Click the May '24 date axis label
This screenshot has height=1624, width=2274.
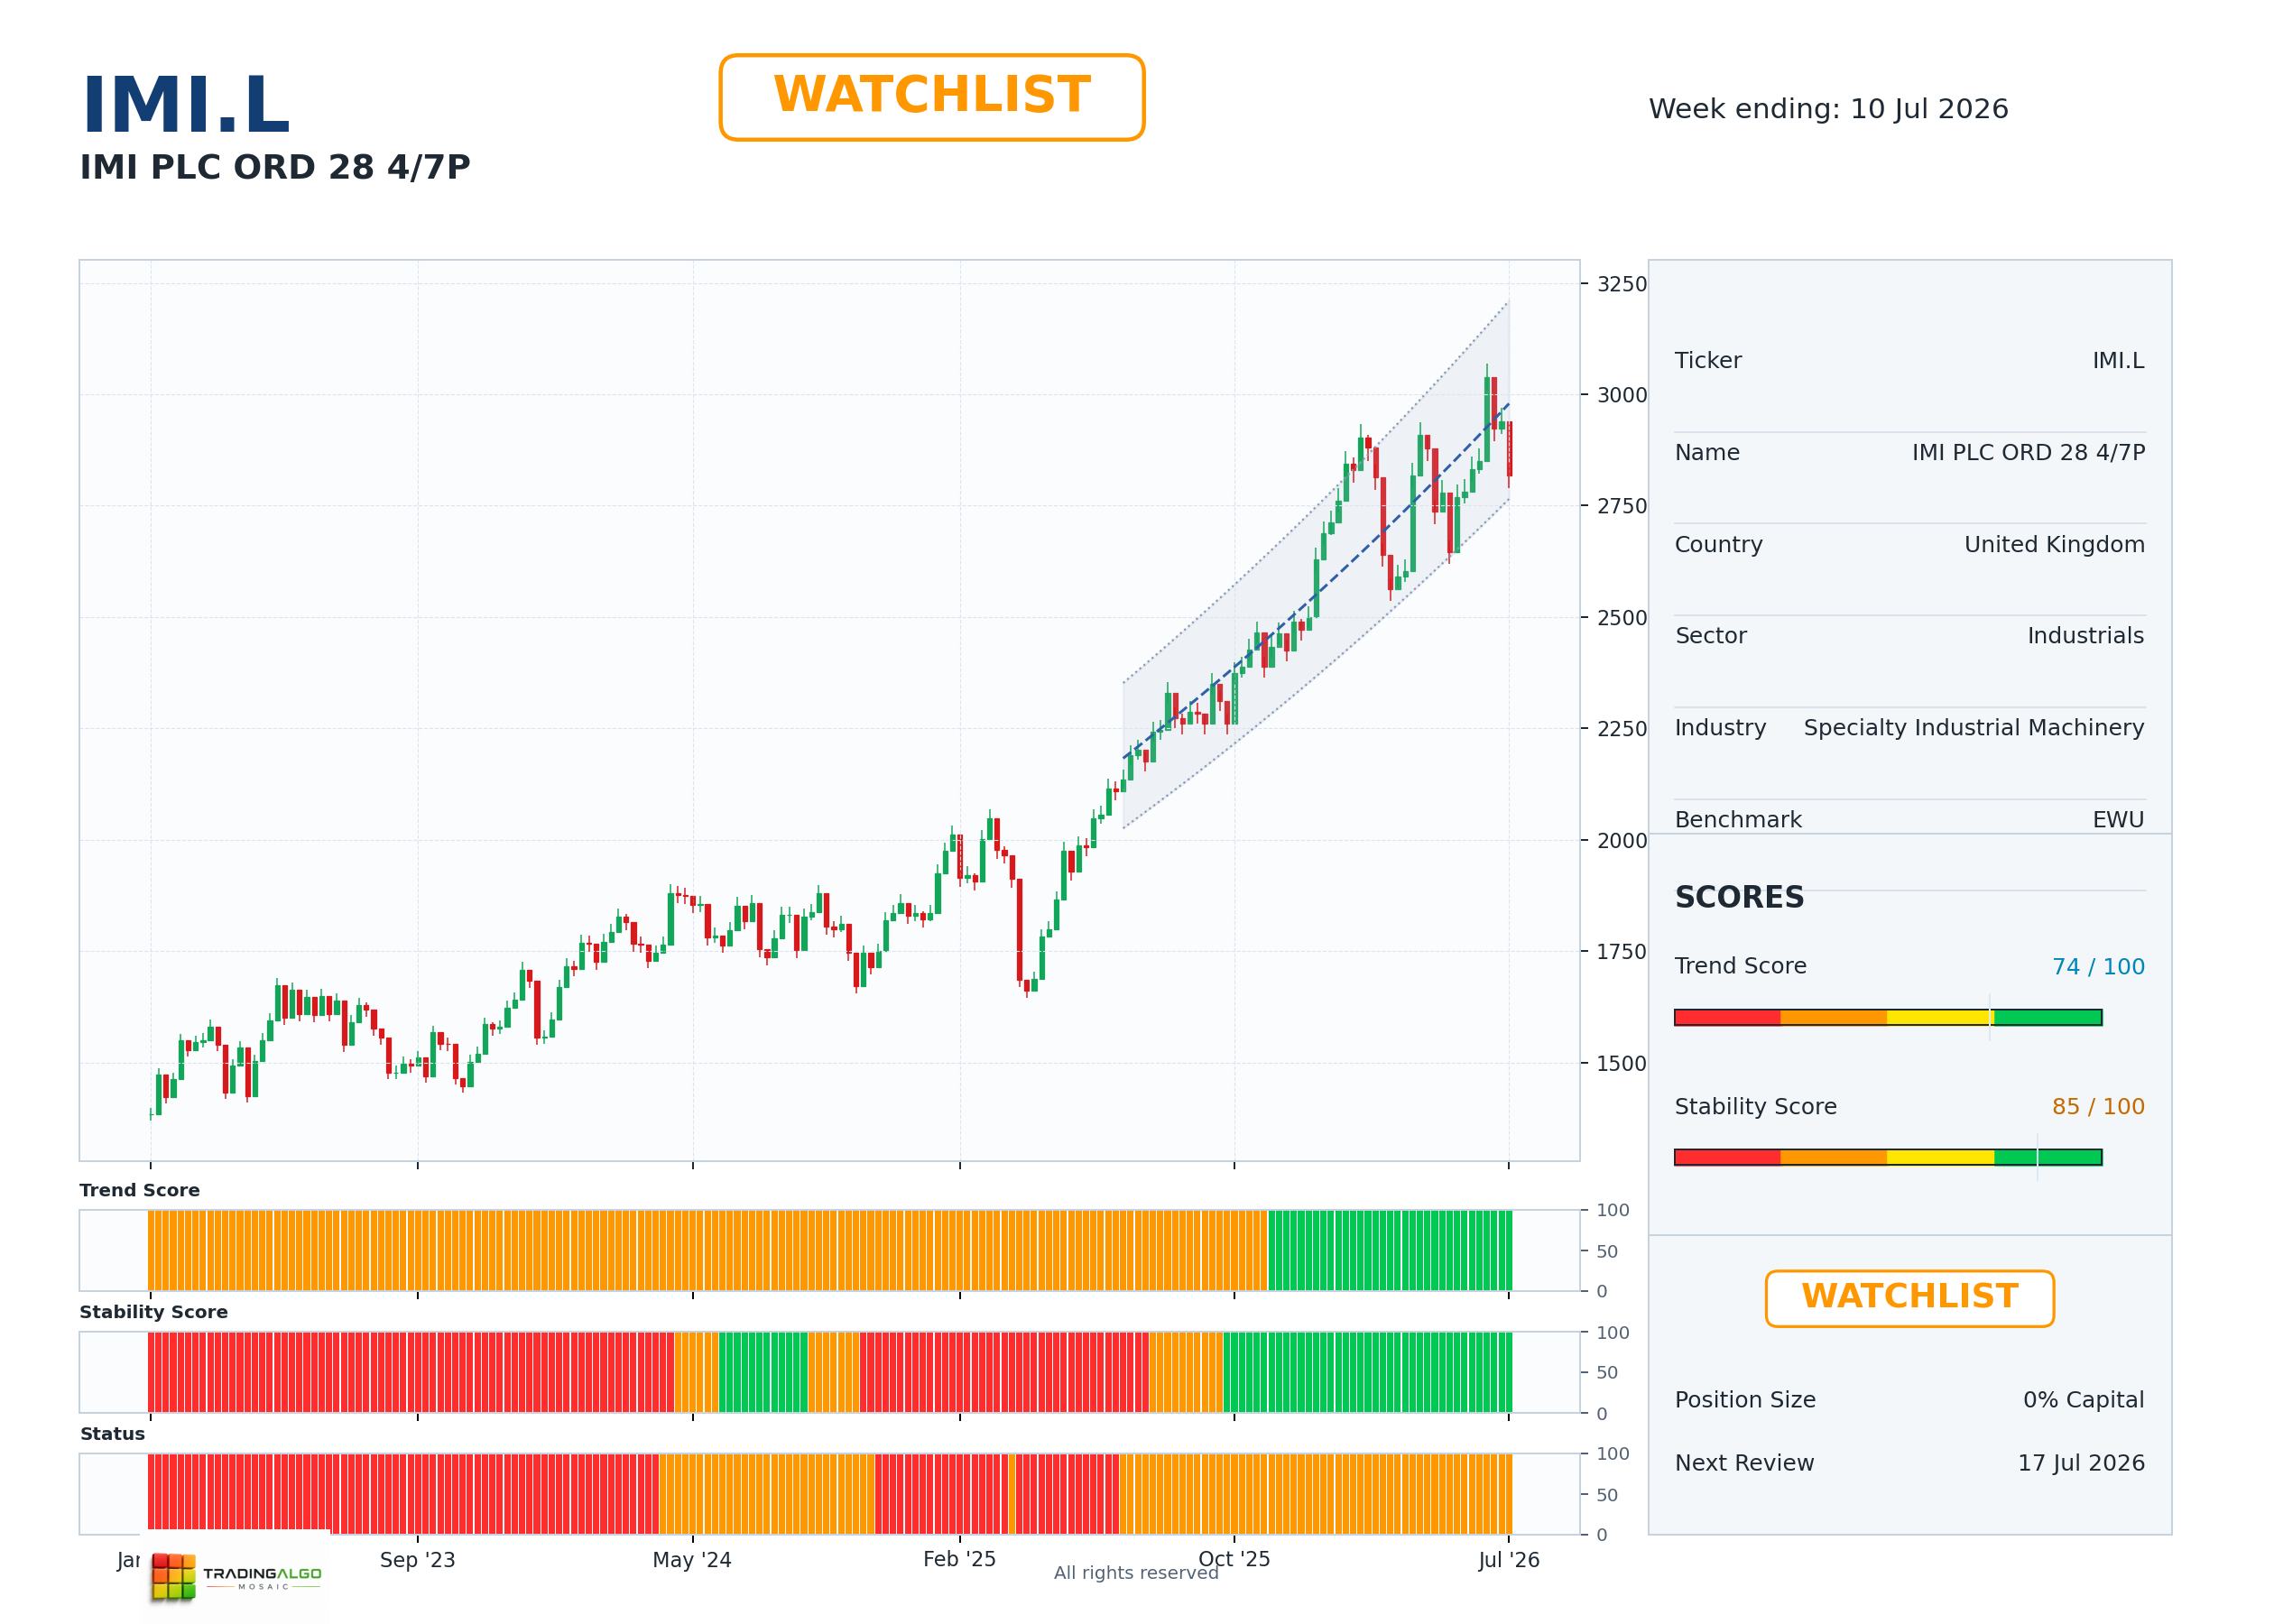click(692, 1560)
